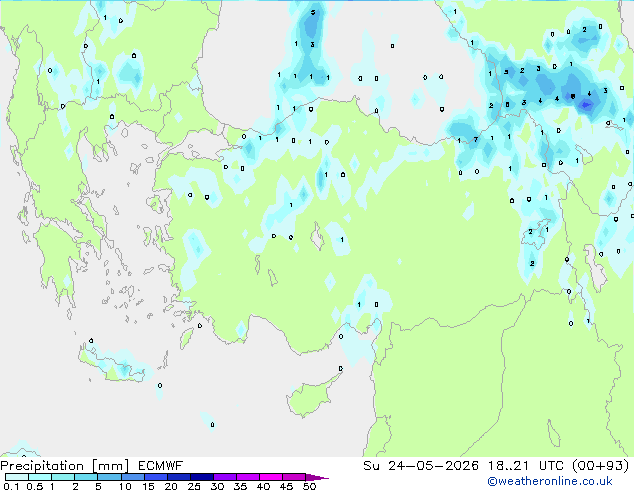This screenshot has width=634, height=490.
Task: Click the "(00+93)" forecast offset text
Action: [x=601, y=466]
